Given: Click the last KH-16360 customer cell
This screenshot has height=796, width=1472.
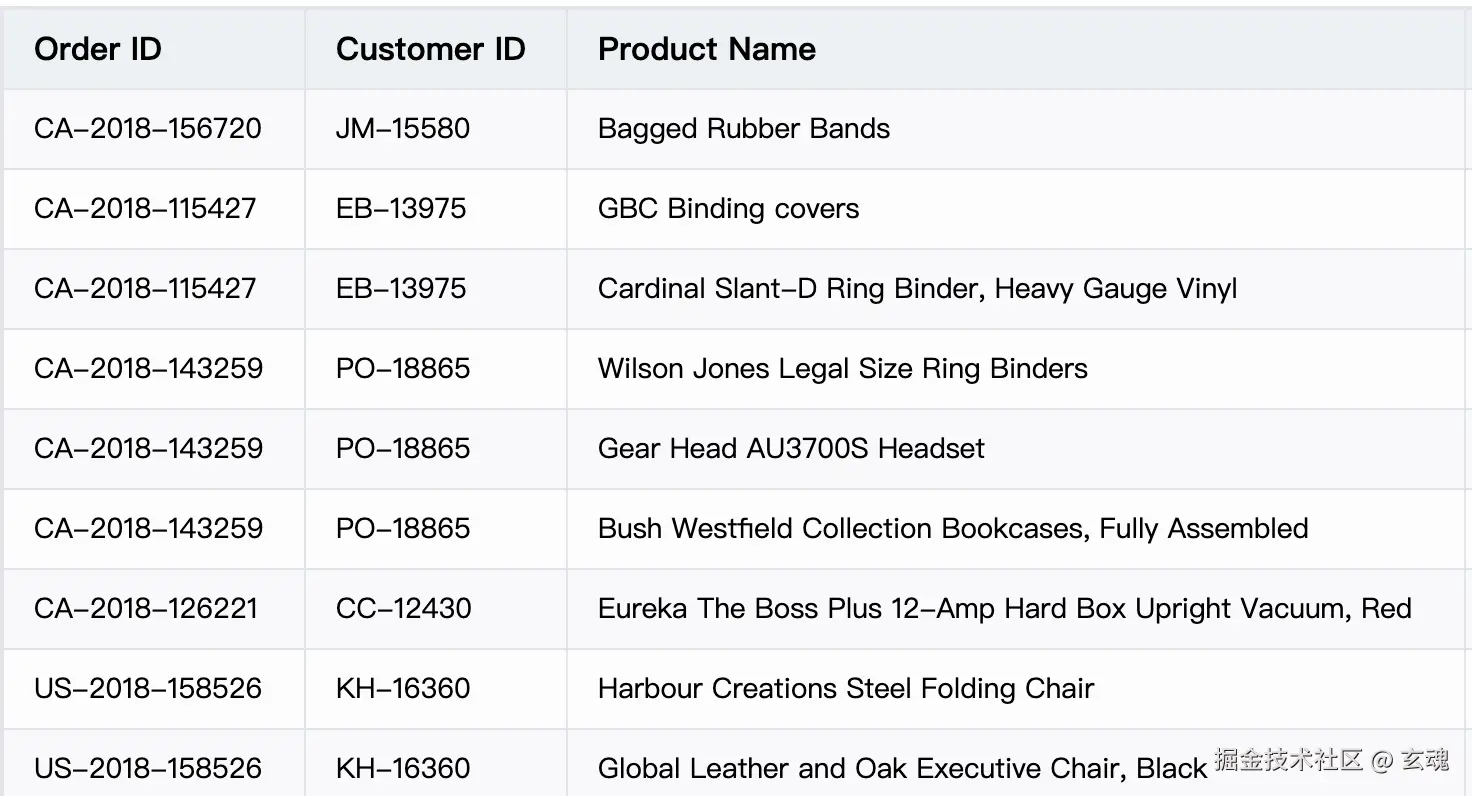Looking at the screenshot, I should click(403, 769).
